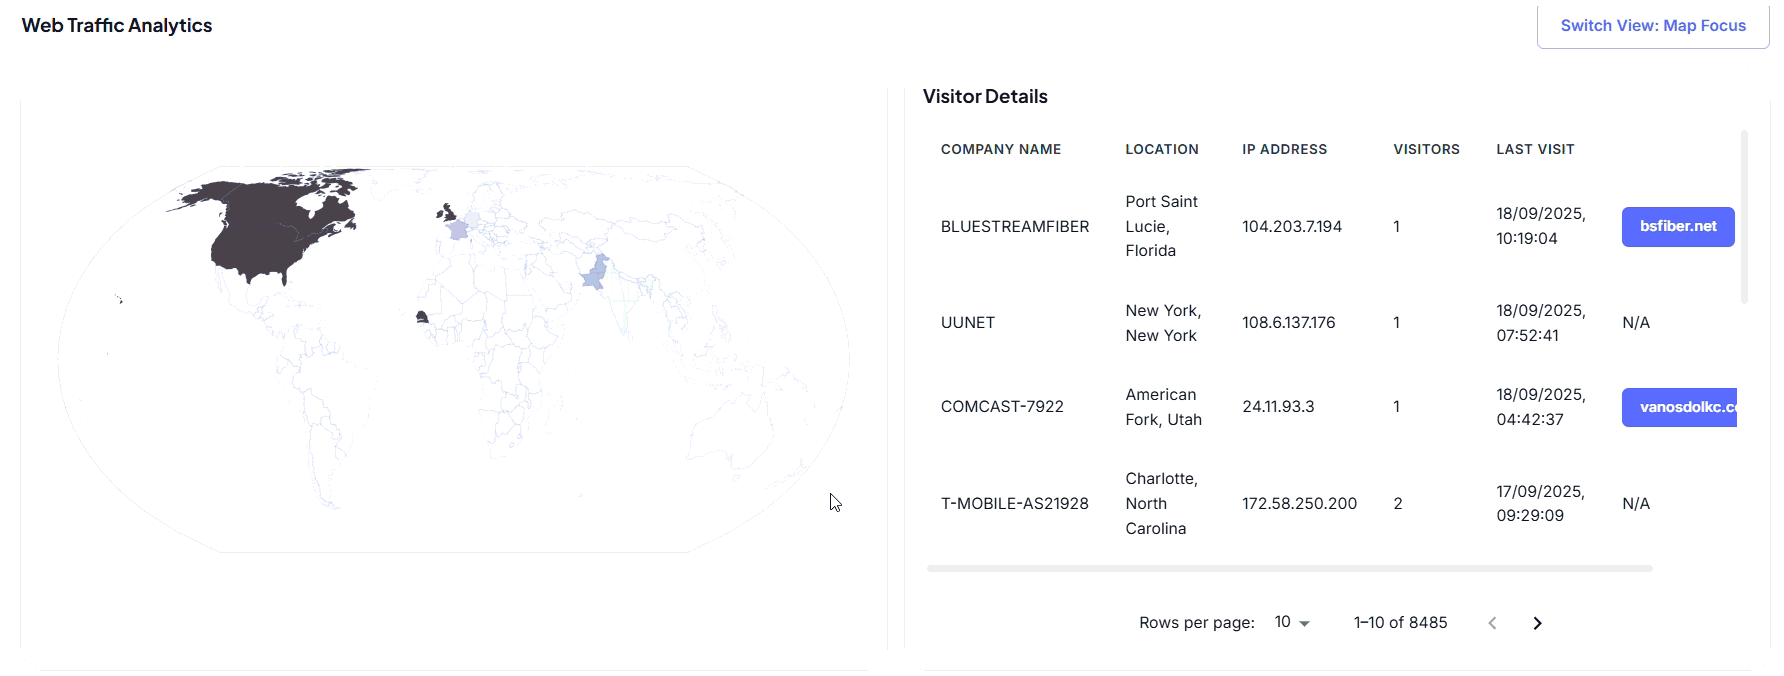The height and width of the screenshot is (676, 1784).
Task: Click the previous page chevron arrow
Action: pos(1492,623)
